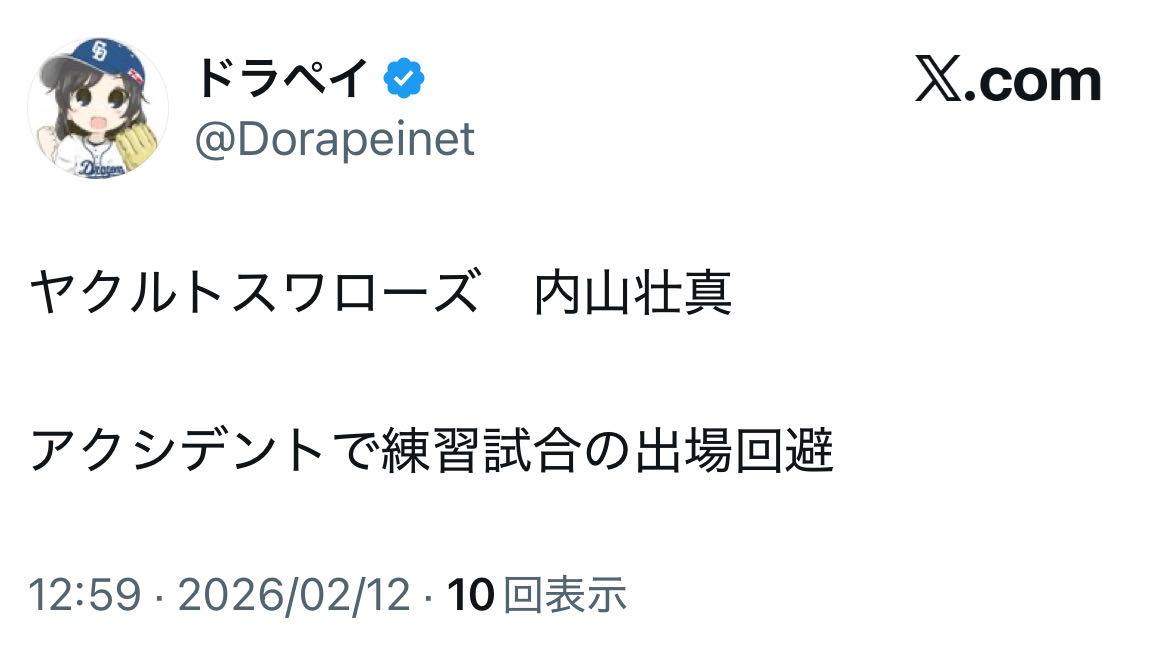
Task: Click the 12:59 post timestamp
Action: tap(84, 596)
